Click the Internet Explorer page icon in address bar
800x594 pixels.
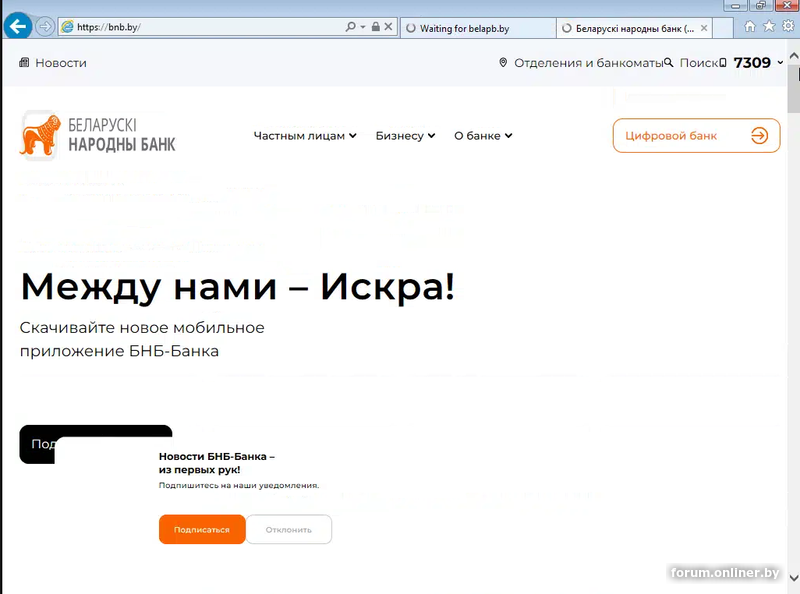pyautogui.click(x=67, y=27)
